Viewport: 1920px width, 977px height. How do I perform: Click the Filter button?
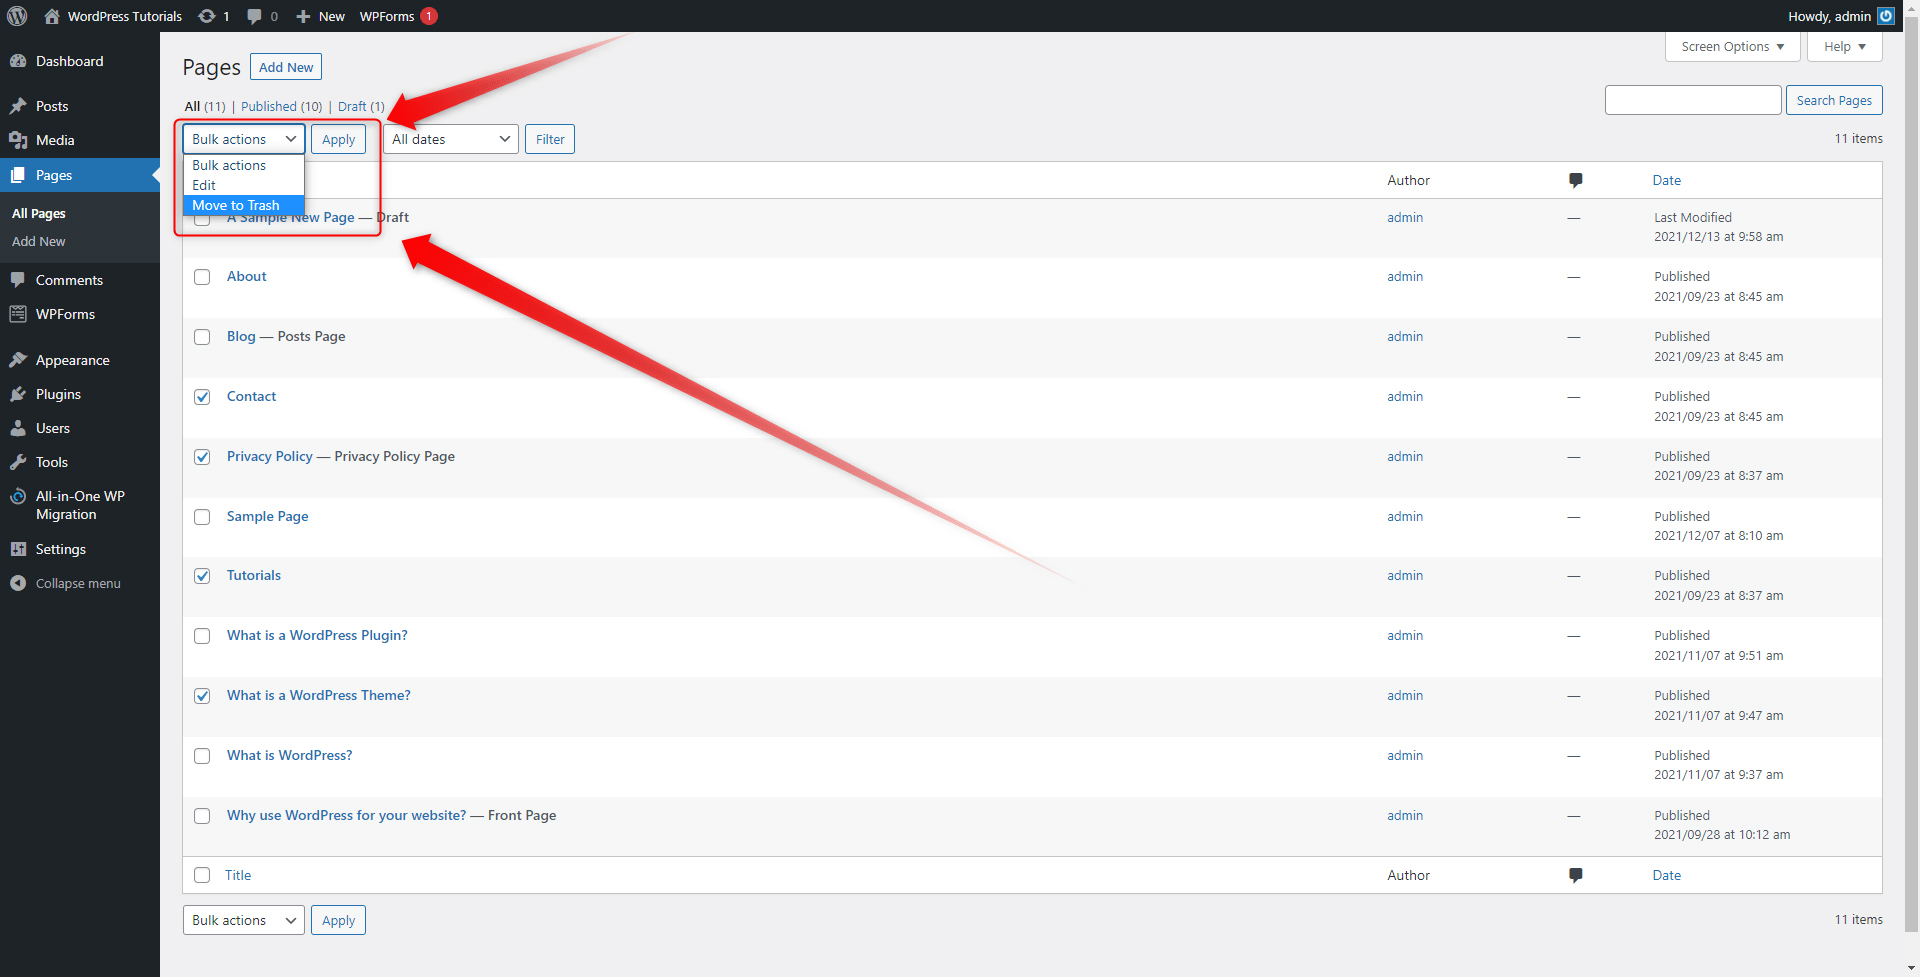click(x=550, y=139)
